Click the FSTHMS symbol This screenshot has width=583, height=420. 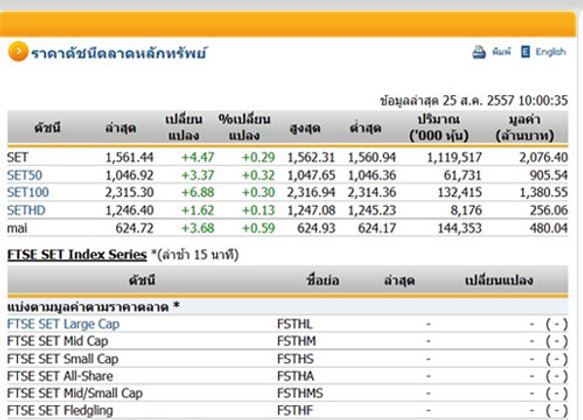click(x=300, y=393)
